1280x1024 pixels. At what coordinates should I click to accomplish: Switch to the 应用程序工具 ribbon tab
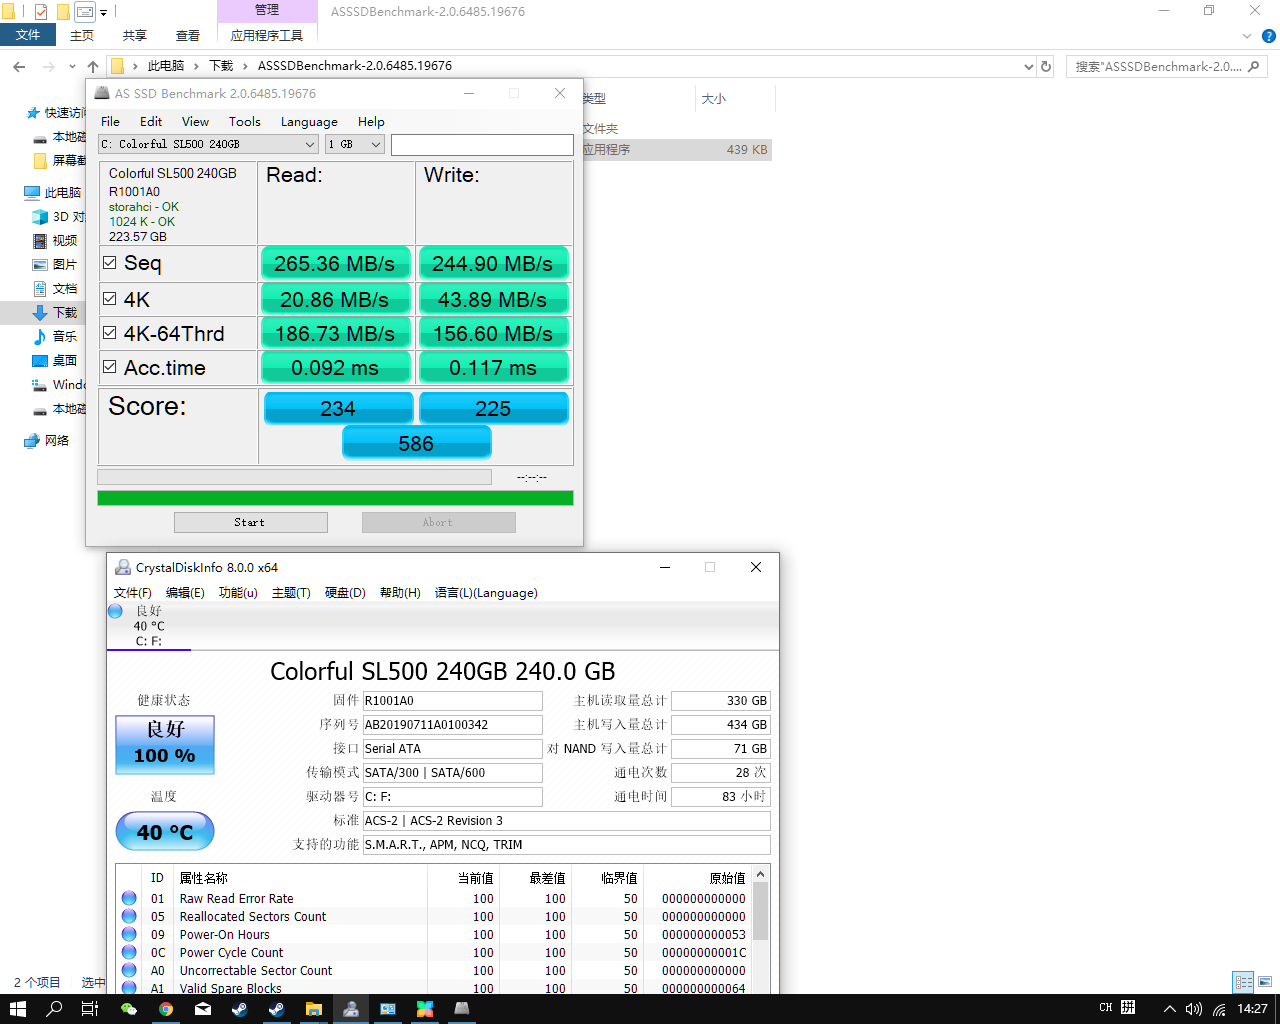(x=267, y=35)
